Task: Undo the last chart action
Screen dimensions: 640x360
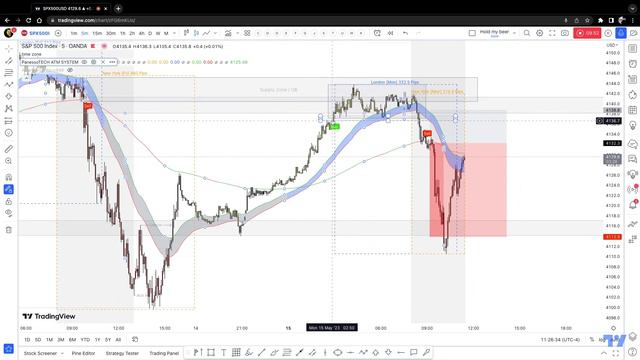Action: [x=405, y=33]
